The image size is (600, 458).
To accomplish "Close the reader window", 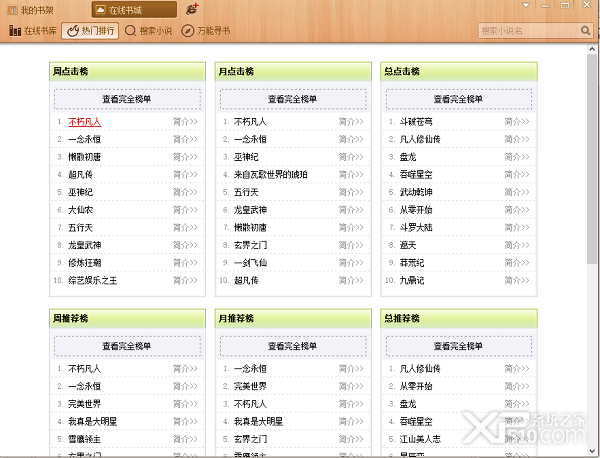I will (586, 5).
